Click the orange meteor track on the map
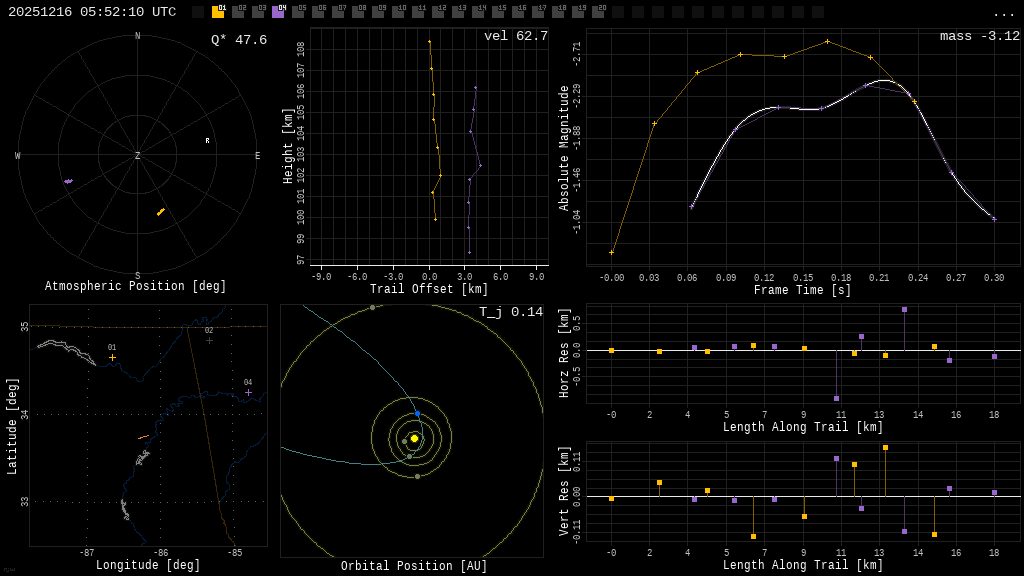Screen dimensions: 1024x576 [x=143, y=437]
